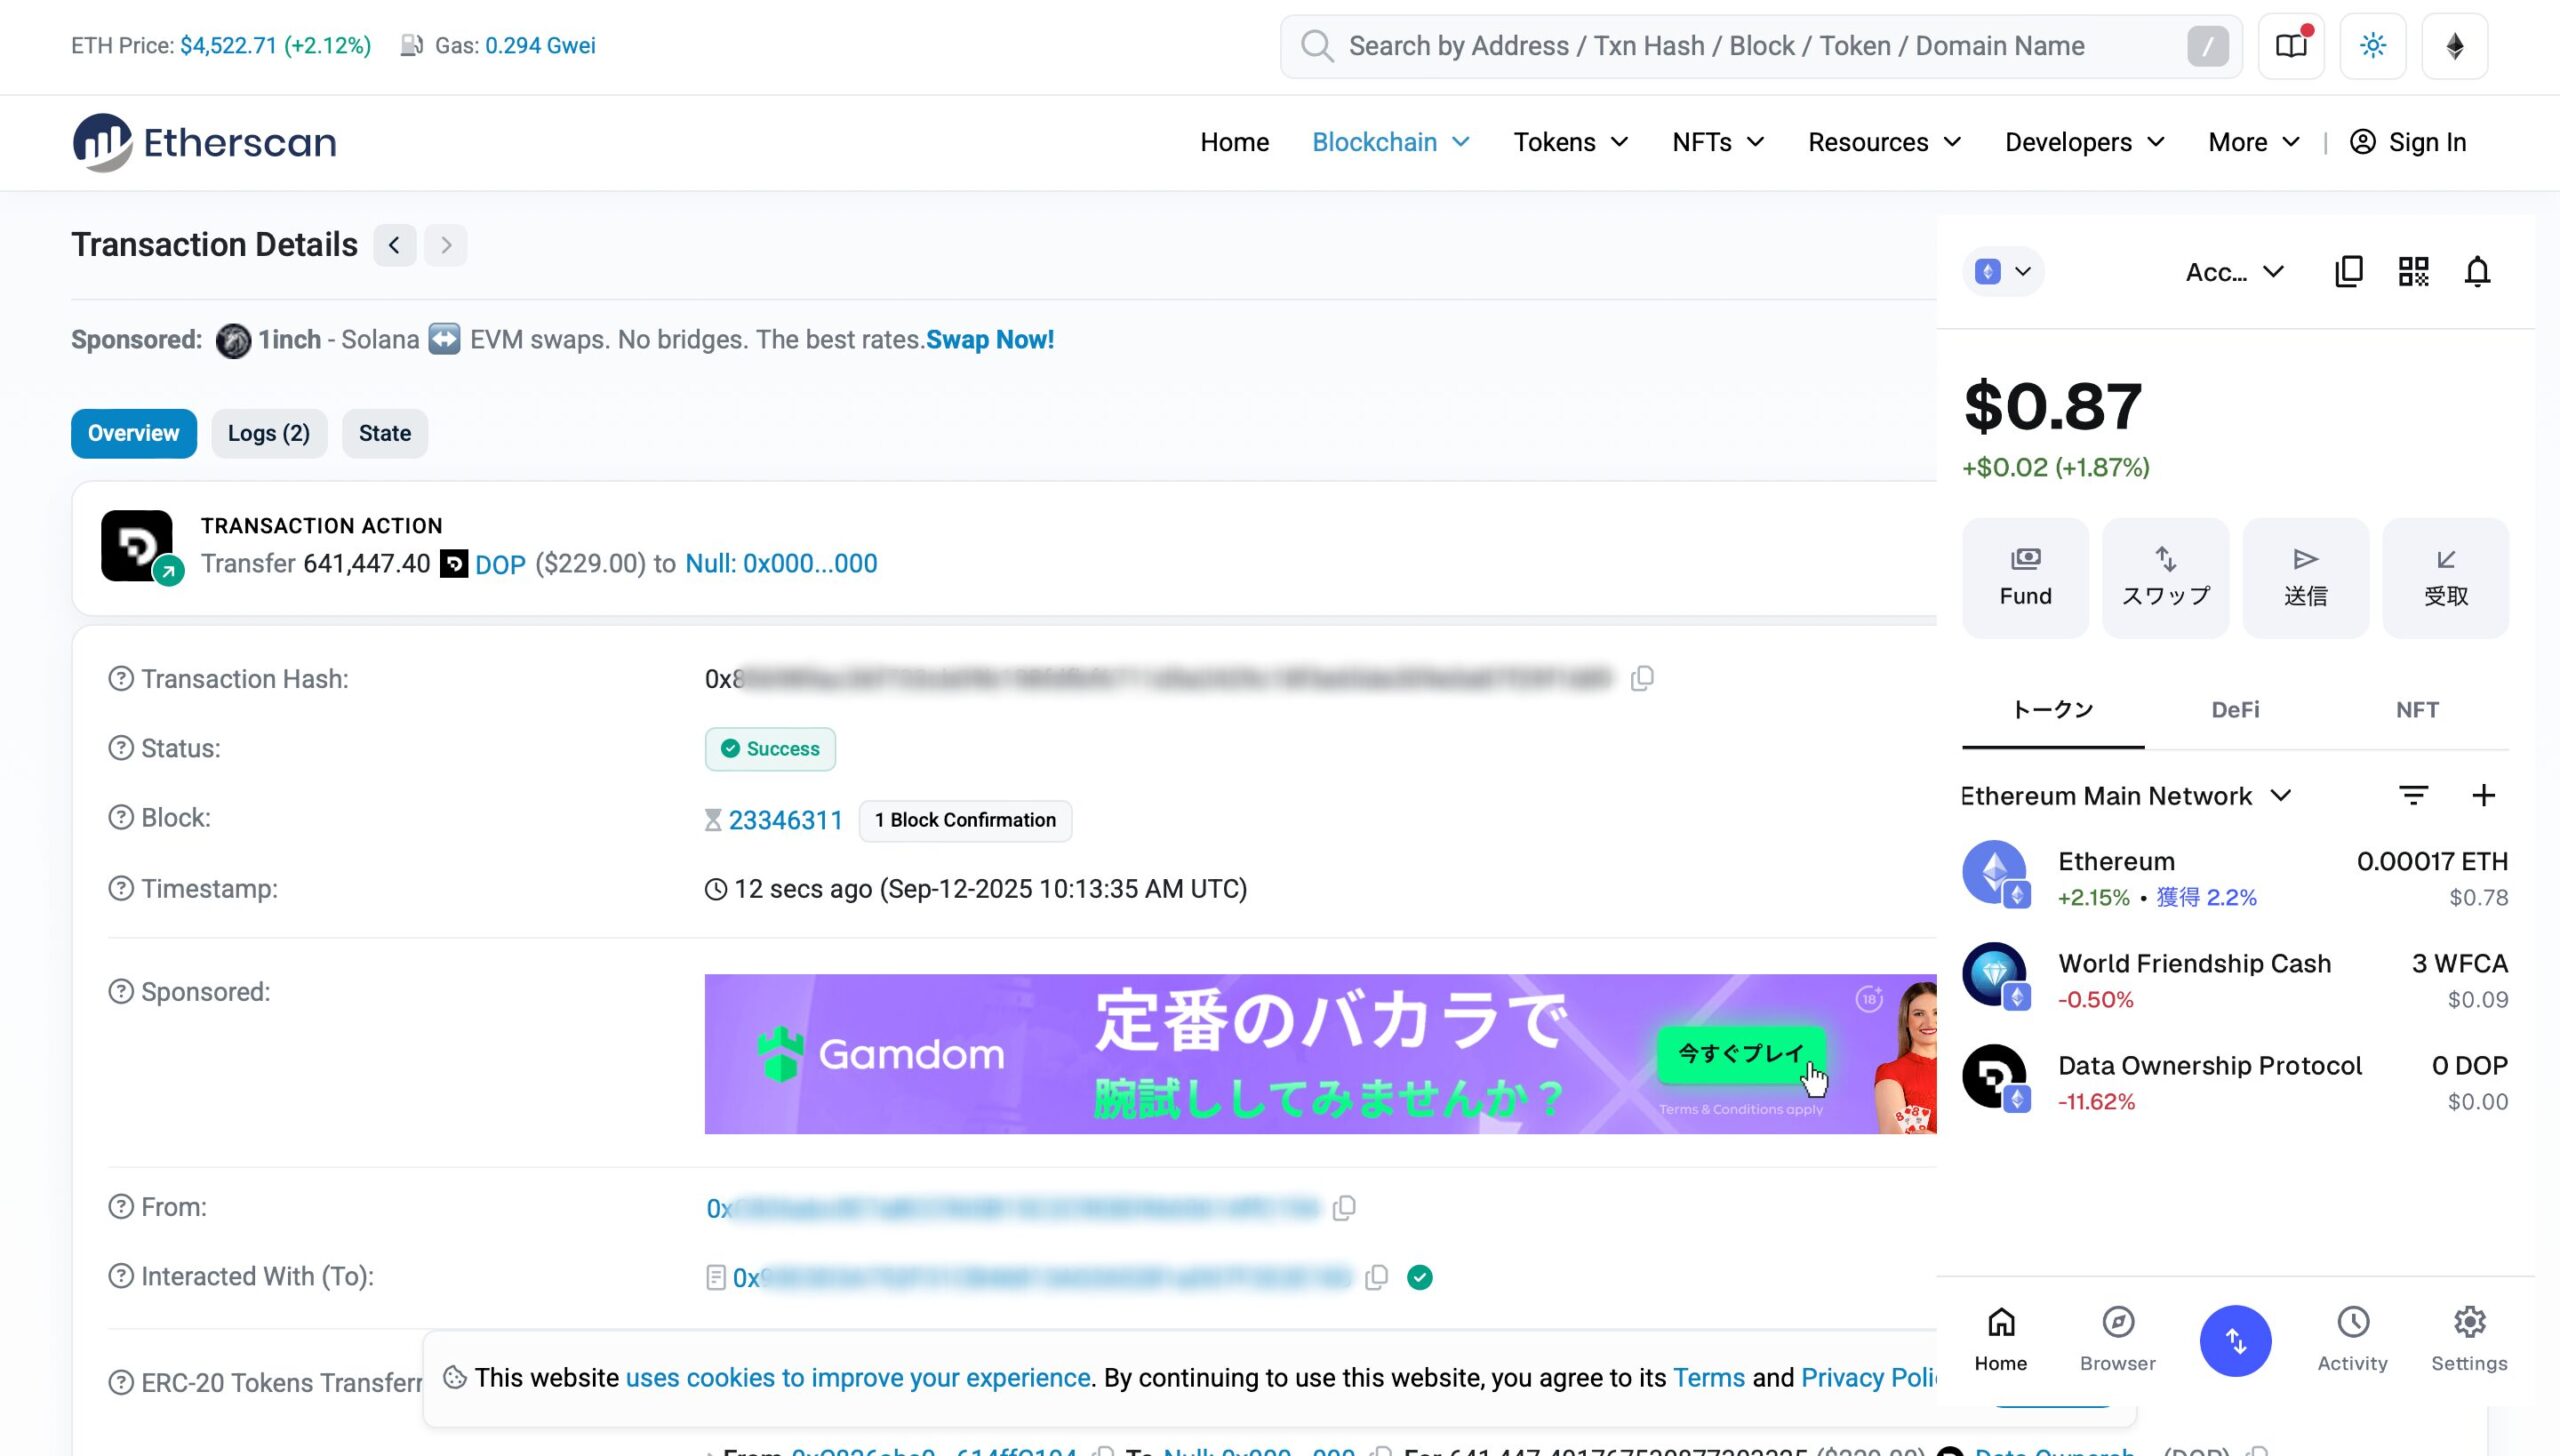Viewport: 2560px width, 1456px height.
Task: Click block number 23346311 link
Action: click(x=785, y=820)
